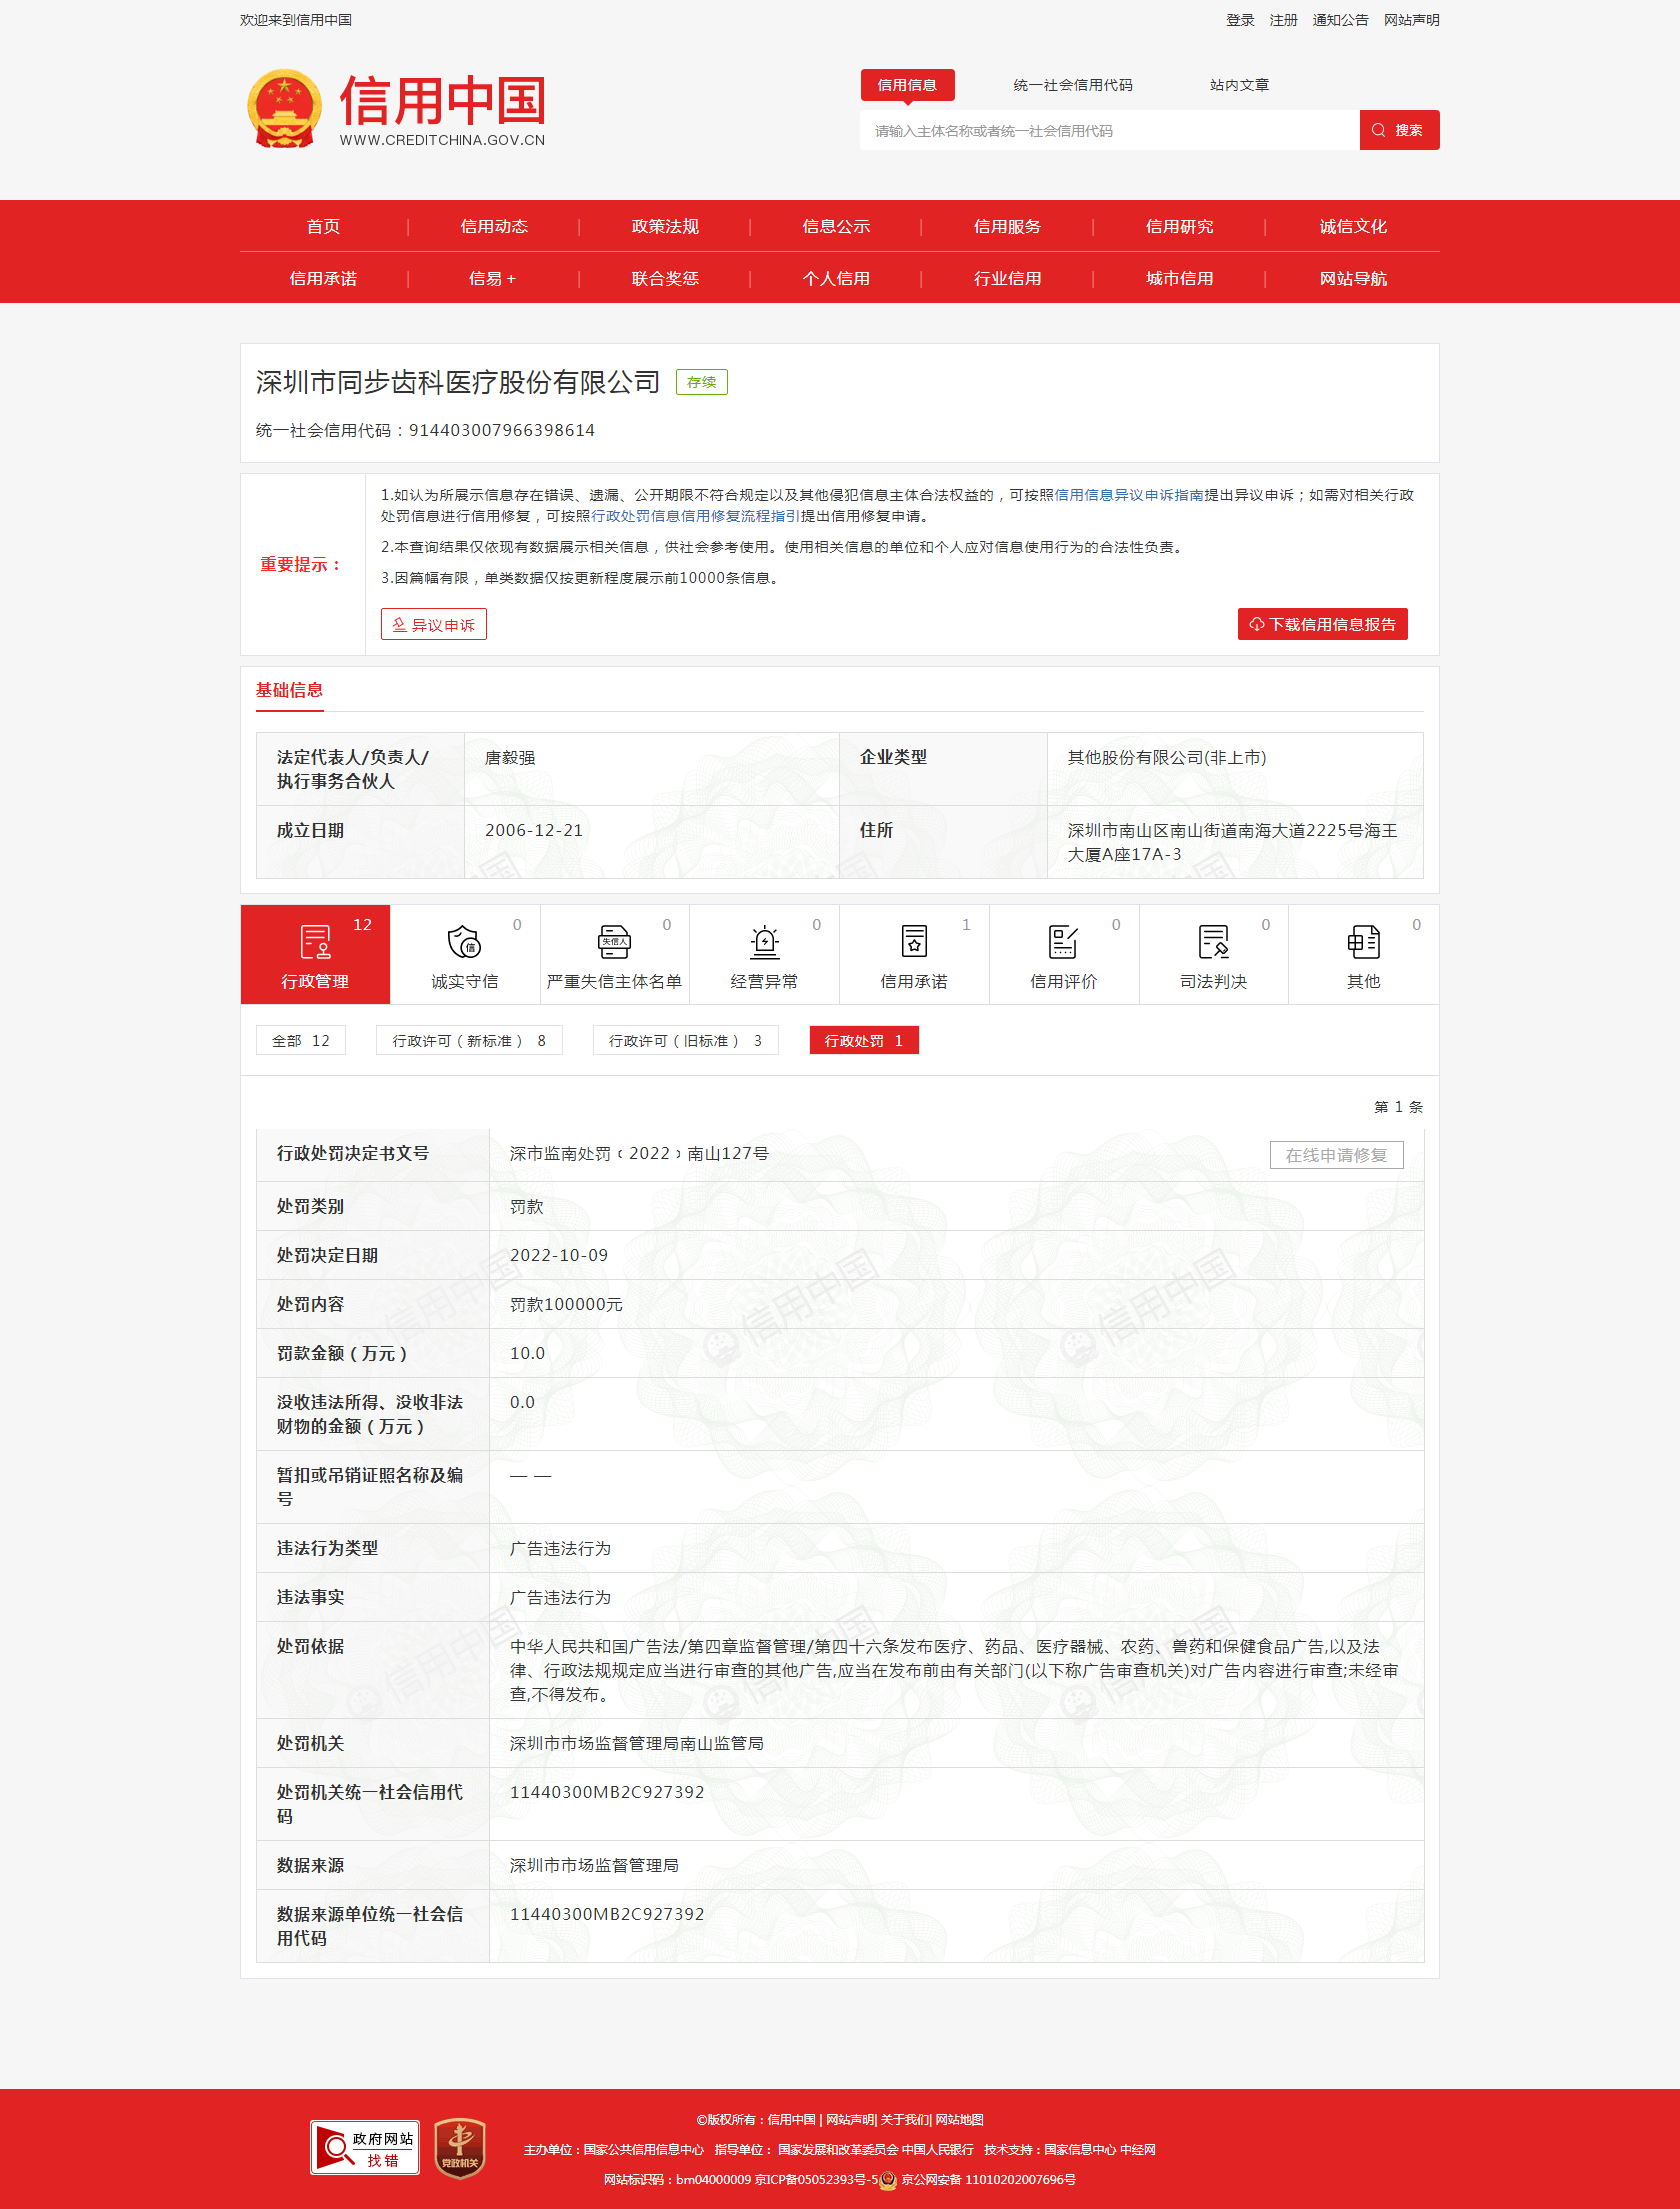
Task: Open the 其他 icon tab
Action: (x=1363, y=954)
